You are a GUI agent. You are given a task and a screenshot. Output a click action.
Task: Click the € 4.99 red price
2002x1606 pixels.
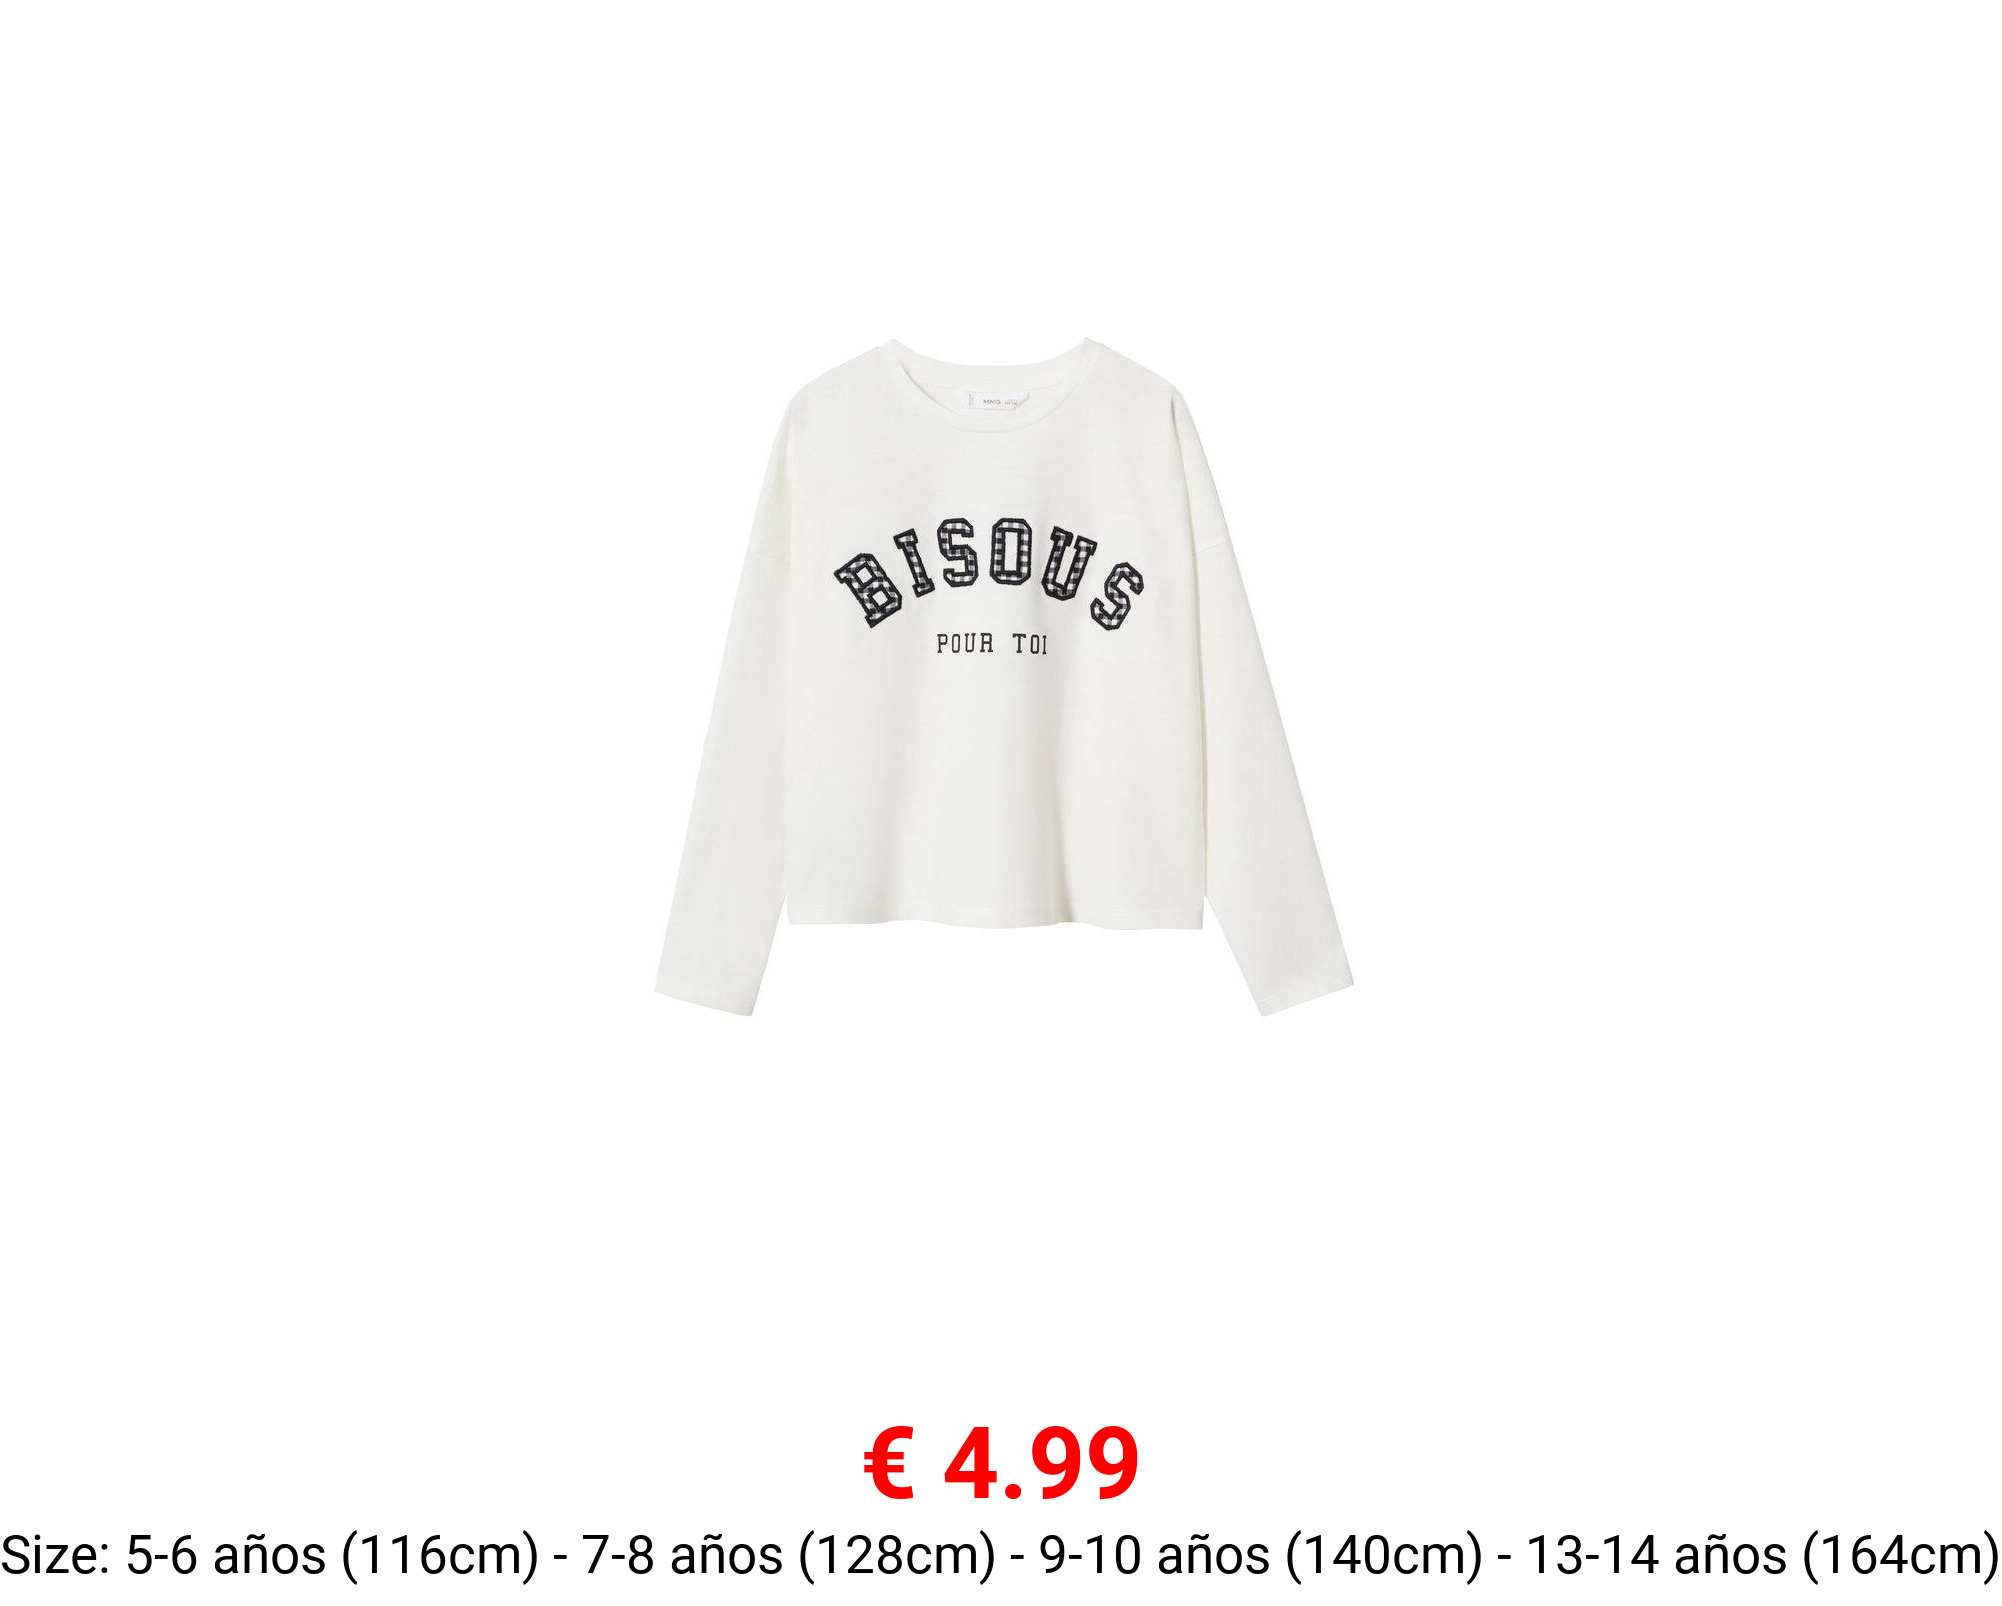point(1001,1465)
